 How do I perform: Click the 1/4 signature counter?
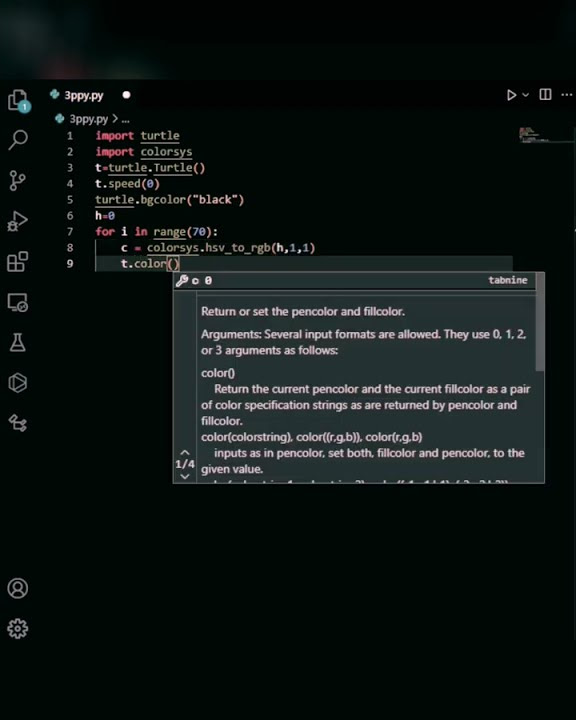point(185,464)
